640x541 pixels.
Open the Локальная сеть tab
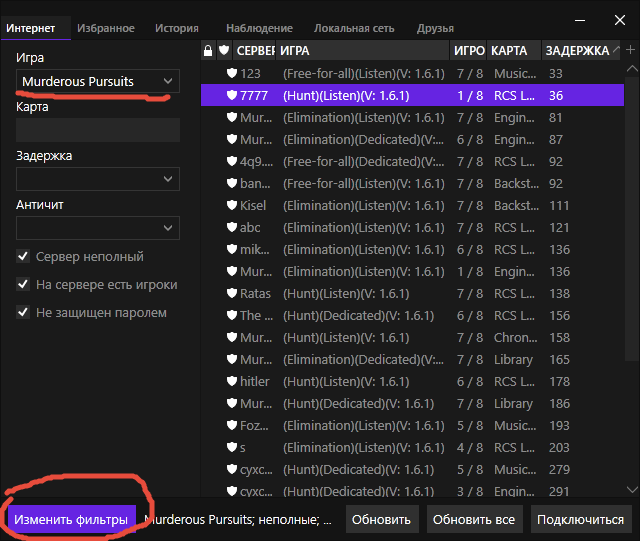[354, 28]
